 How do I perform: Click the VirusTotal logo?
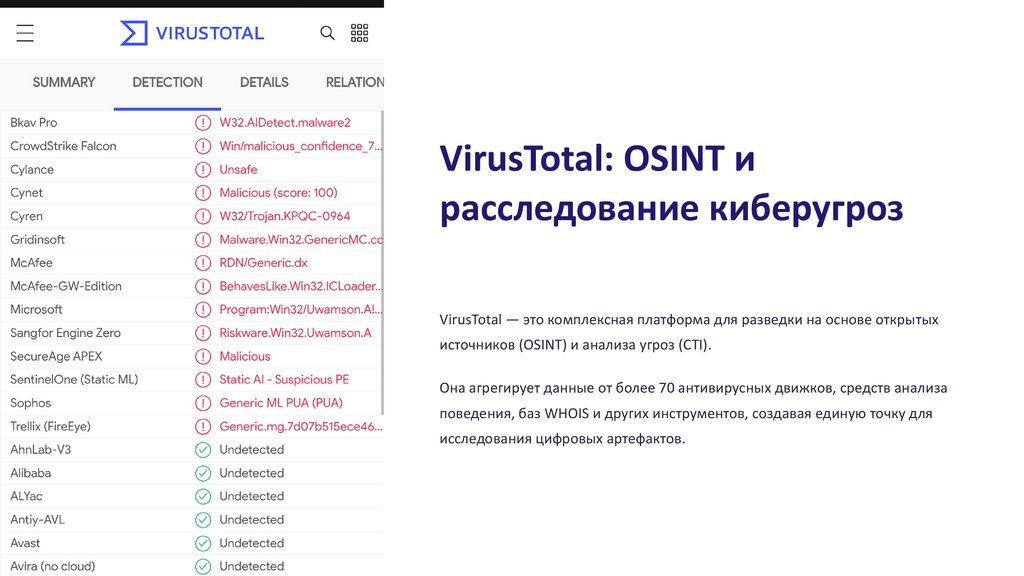tap(192, 33)
